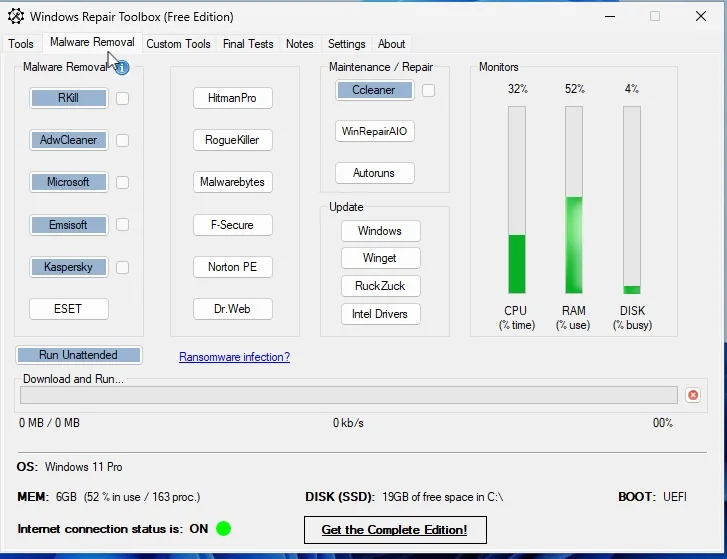
Task: Click the Norton PE button
Action: point(233,267)
